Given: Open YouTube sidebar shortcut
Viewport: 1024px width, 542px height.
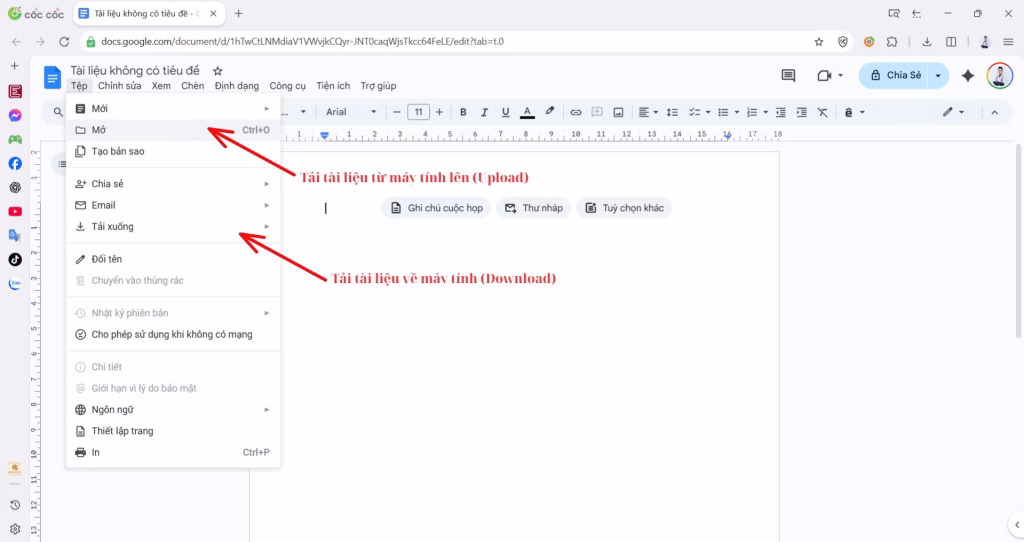Looking at the screenshot, I should click(15, 212).
